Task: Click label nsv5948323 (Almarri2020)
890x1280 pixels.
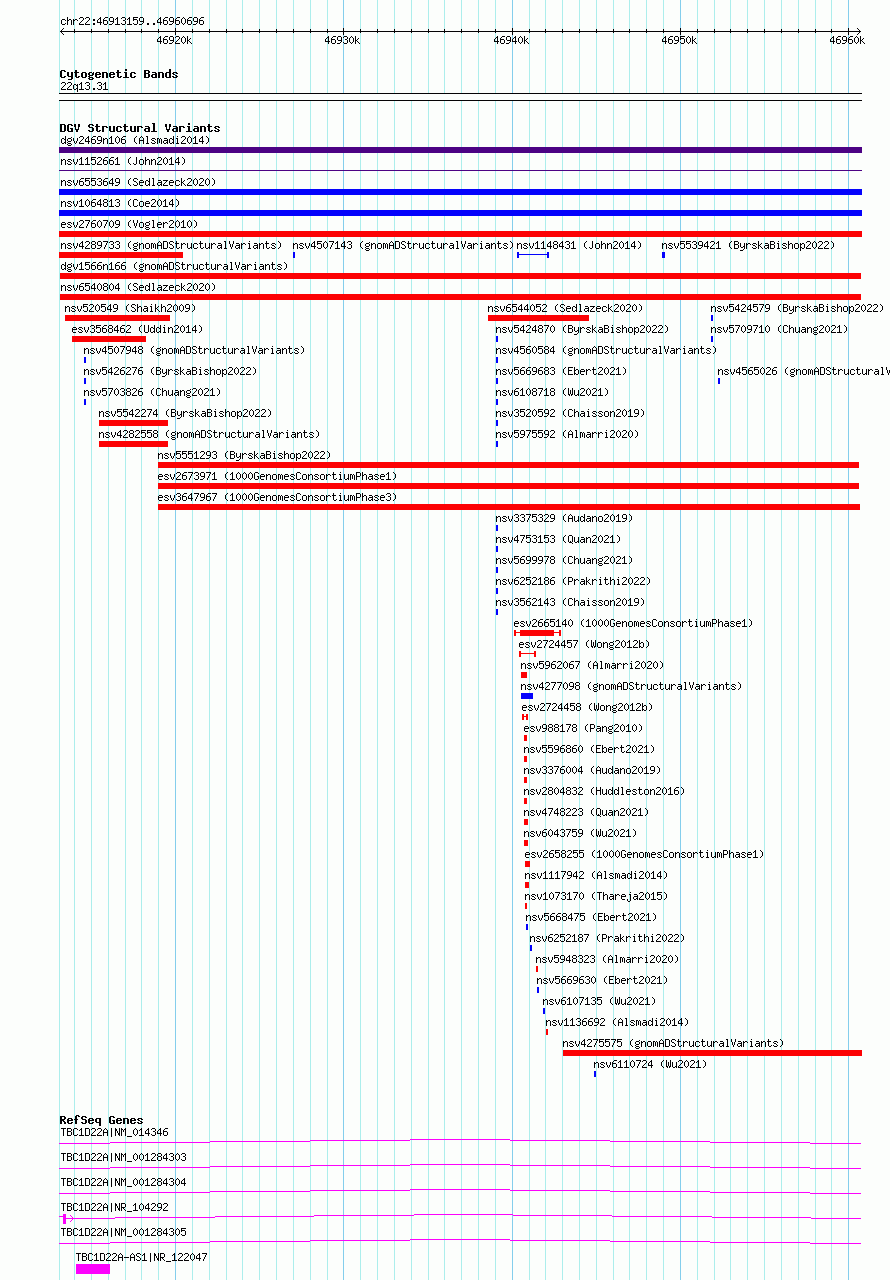Action: click(x=607, y=959)
